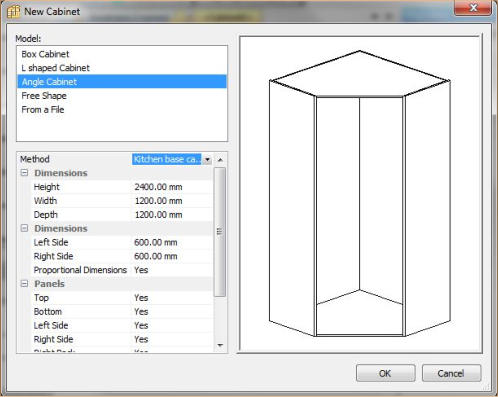Image resolution: width=498 pixels, height=397 pixels.
Task: Click the New Cabinet title bar icon
Action: pyautogui.click(x=13, y=11)
